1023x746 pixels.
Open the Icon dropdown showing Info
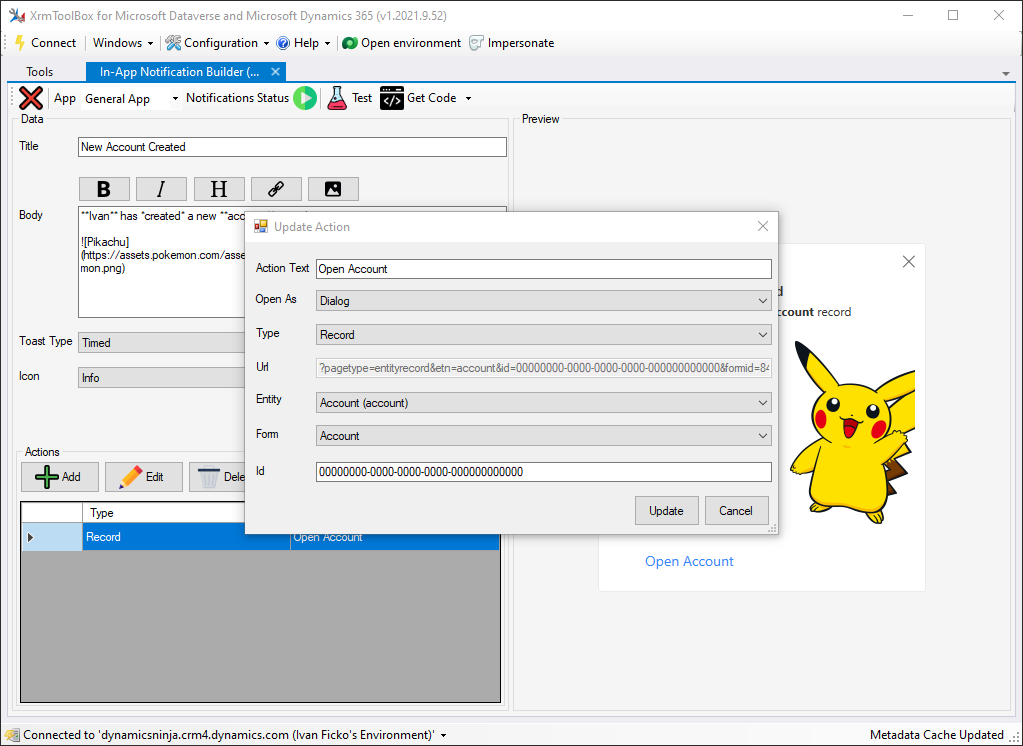pyautogui.click(x=162, y=378)
